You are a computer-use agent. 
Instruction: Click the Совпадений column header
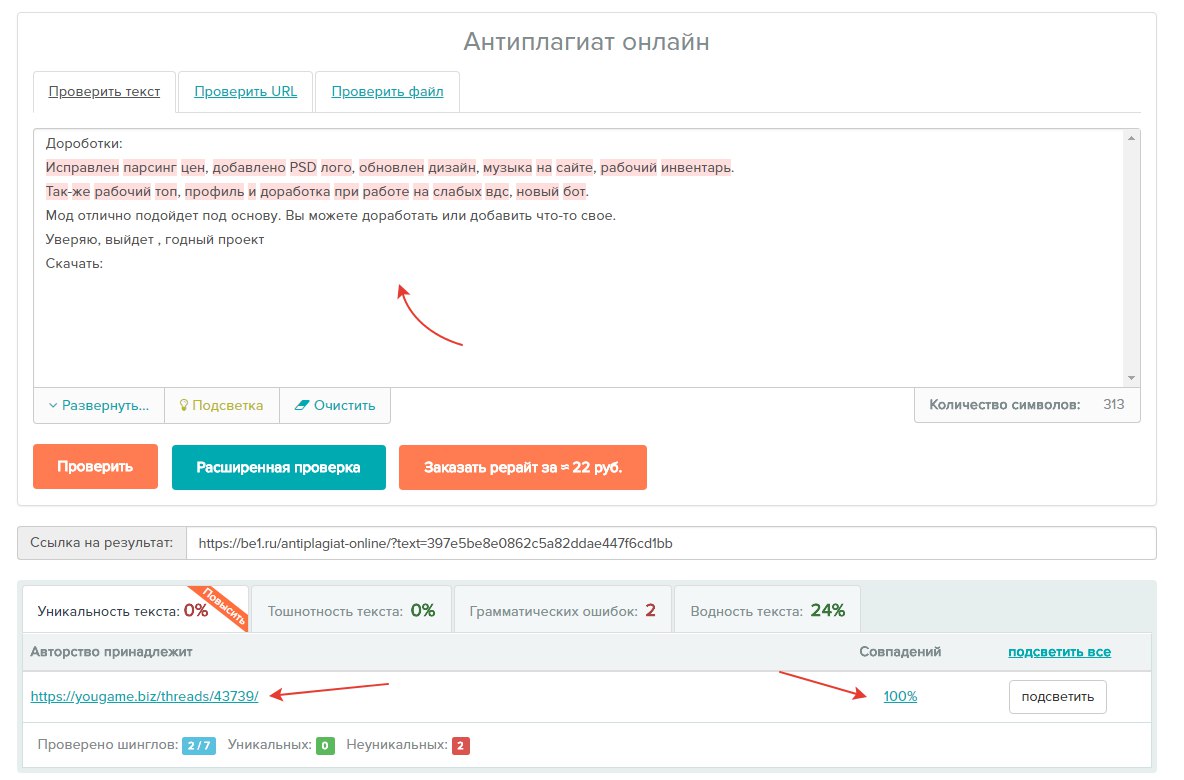(x=900, y=652)
